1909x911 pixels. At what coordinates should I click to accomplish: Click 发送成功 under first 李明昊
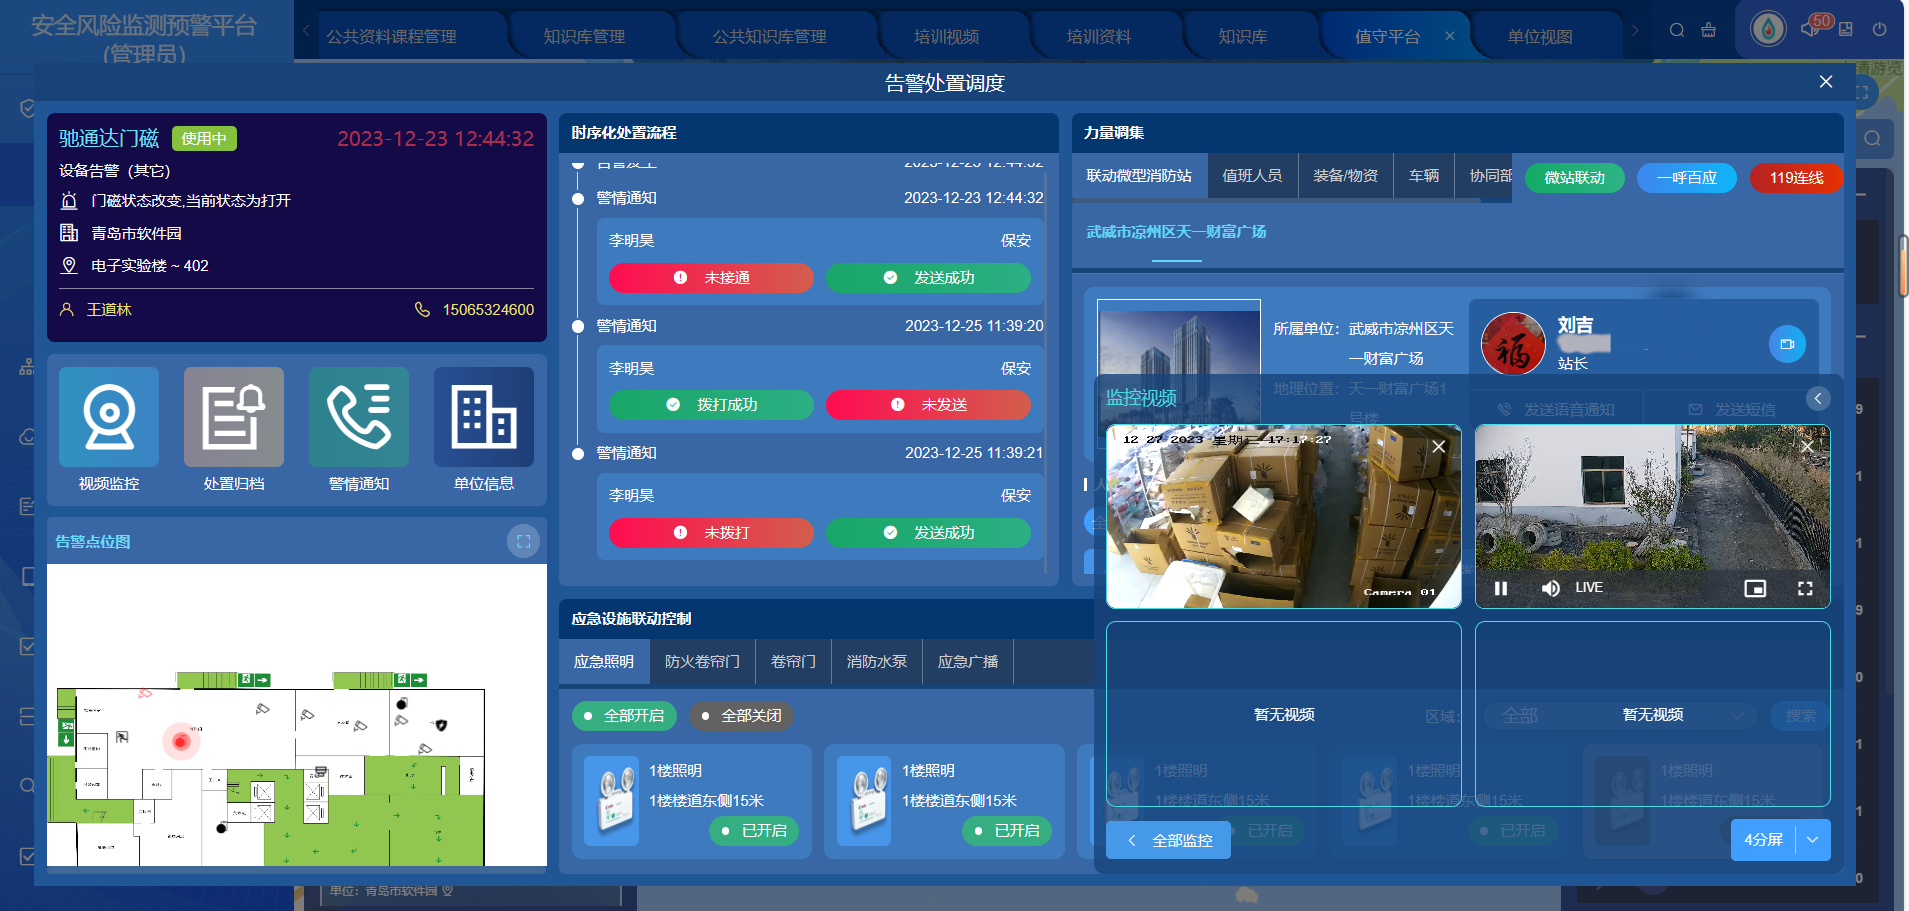tap(928, 278)
